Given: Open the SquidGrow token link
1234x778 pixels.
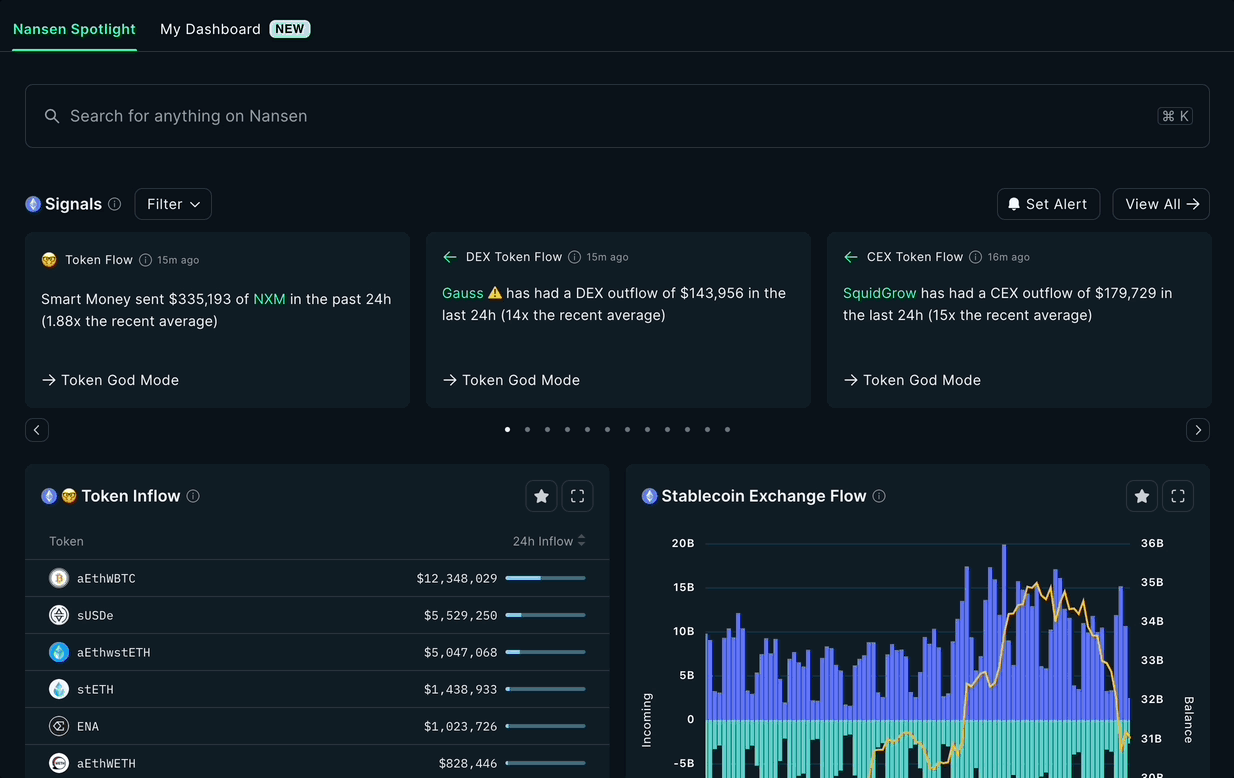Looking at the screenshot, I should tap(879, 292).
